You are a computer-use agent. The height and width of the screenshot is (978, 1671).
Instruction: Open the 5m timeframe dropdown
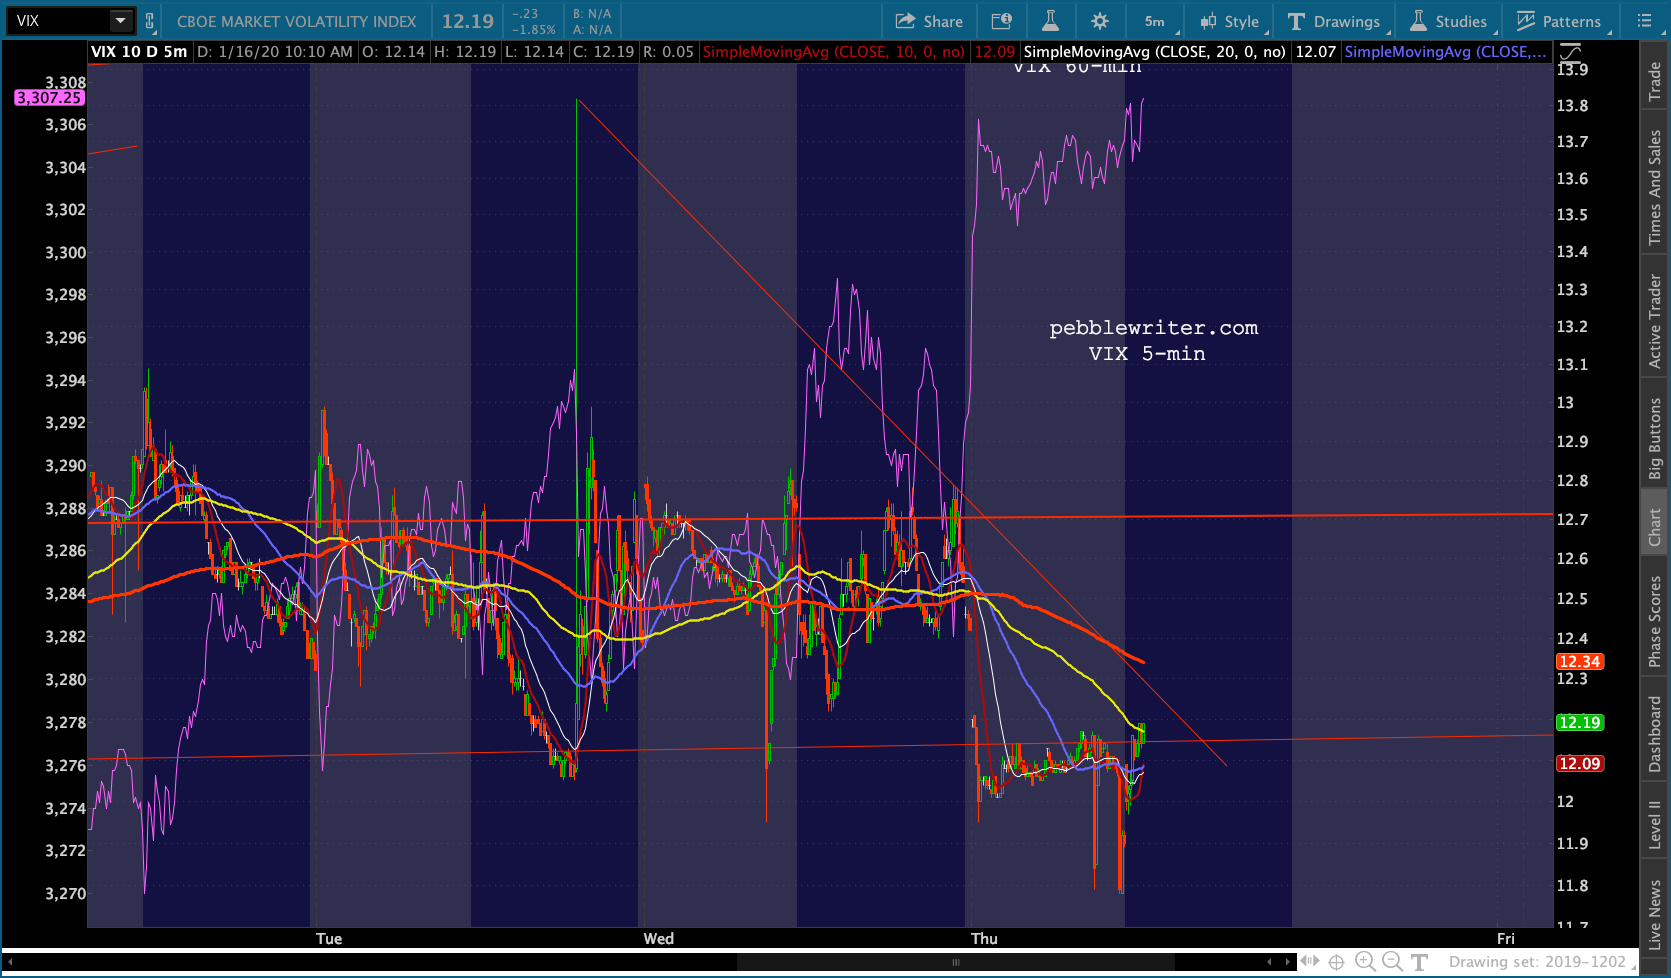coord(1158,21)
